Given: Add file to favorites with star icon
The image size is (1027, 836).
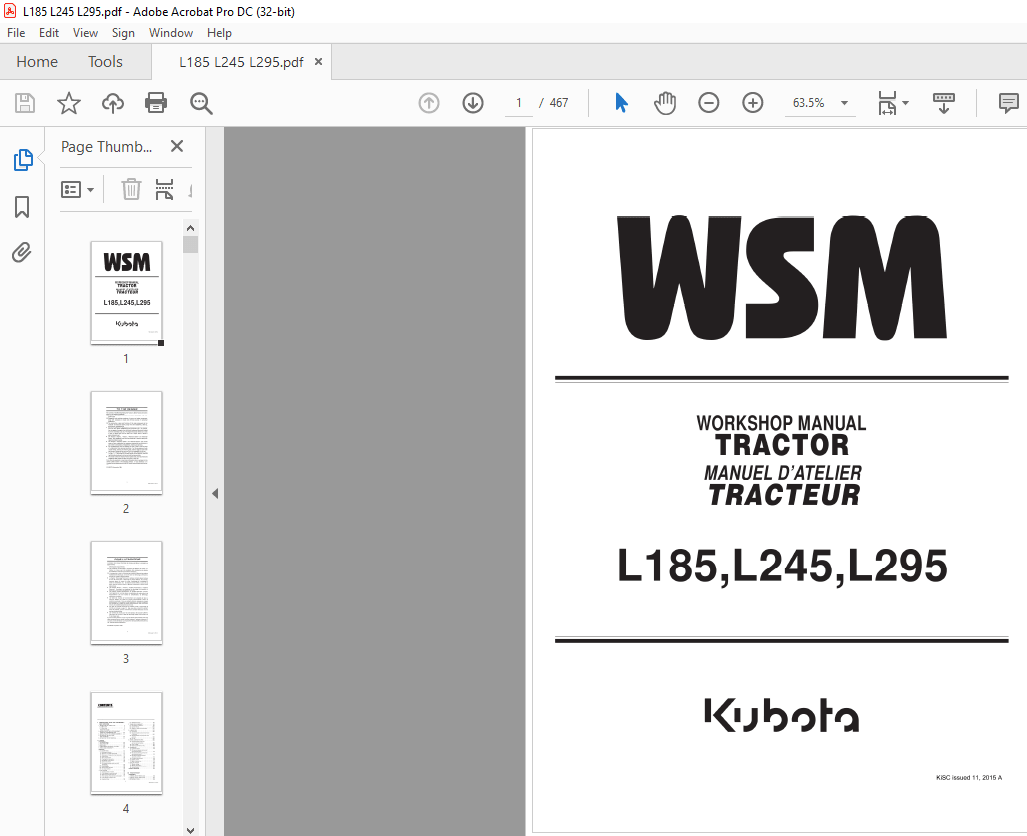Looking at the screenshot, I should (68, 103).
